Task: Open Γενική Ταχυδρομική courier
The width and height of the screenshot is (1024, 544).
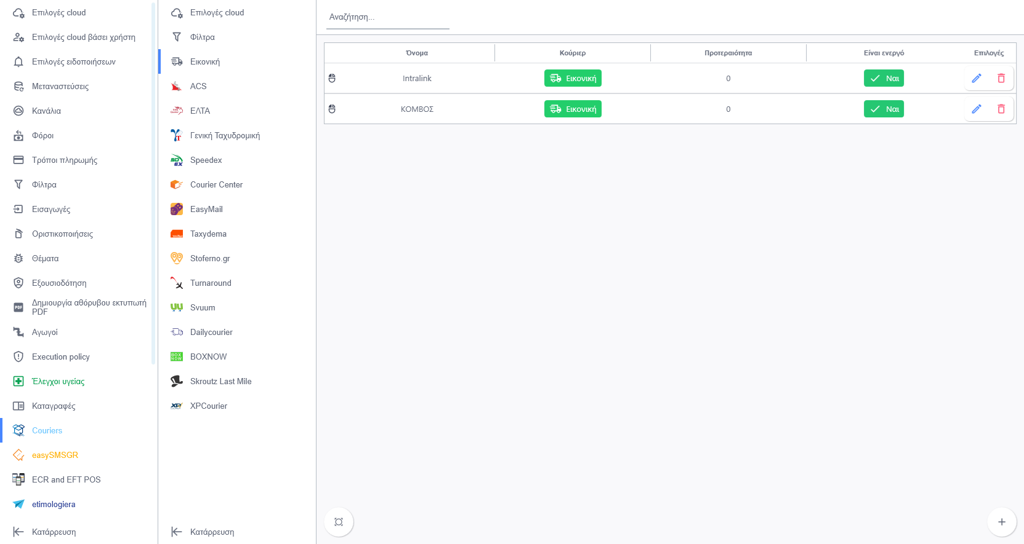Action: pyautogui.click(x=225, y=136)
